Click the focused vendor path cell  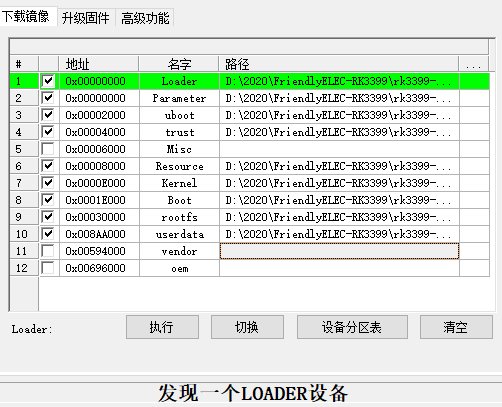point(339,251)
